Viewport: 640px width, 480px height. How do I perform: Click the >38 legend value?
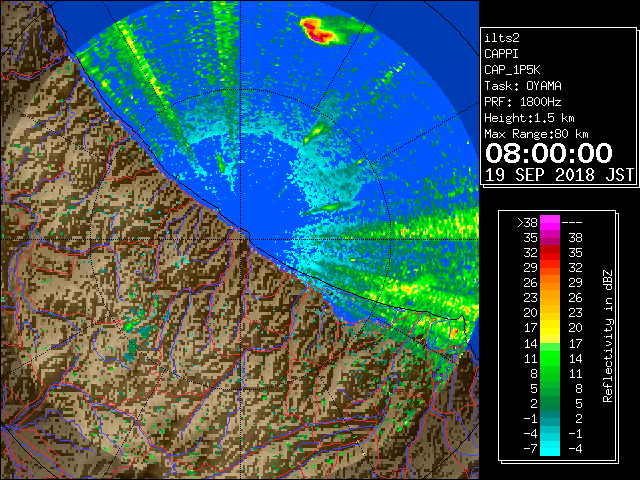click(527, 223)
